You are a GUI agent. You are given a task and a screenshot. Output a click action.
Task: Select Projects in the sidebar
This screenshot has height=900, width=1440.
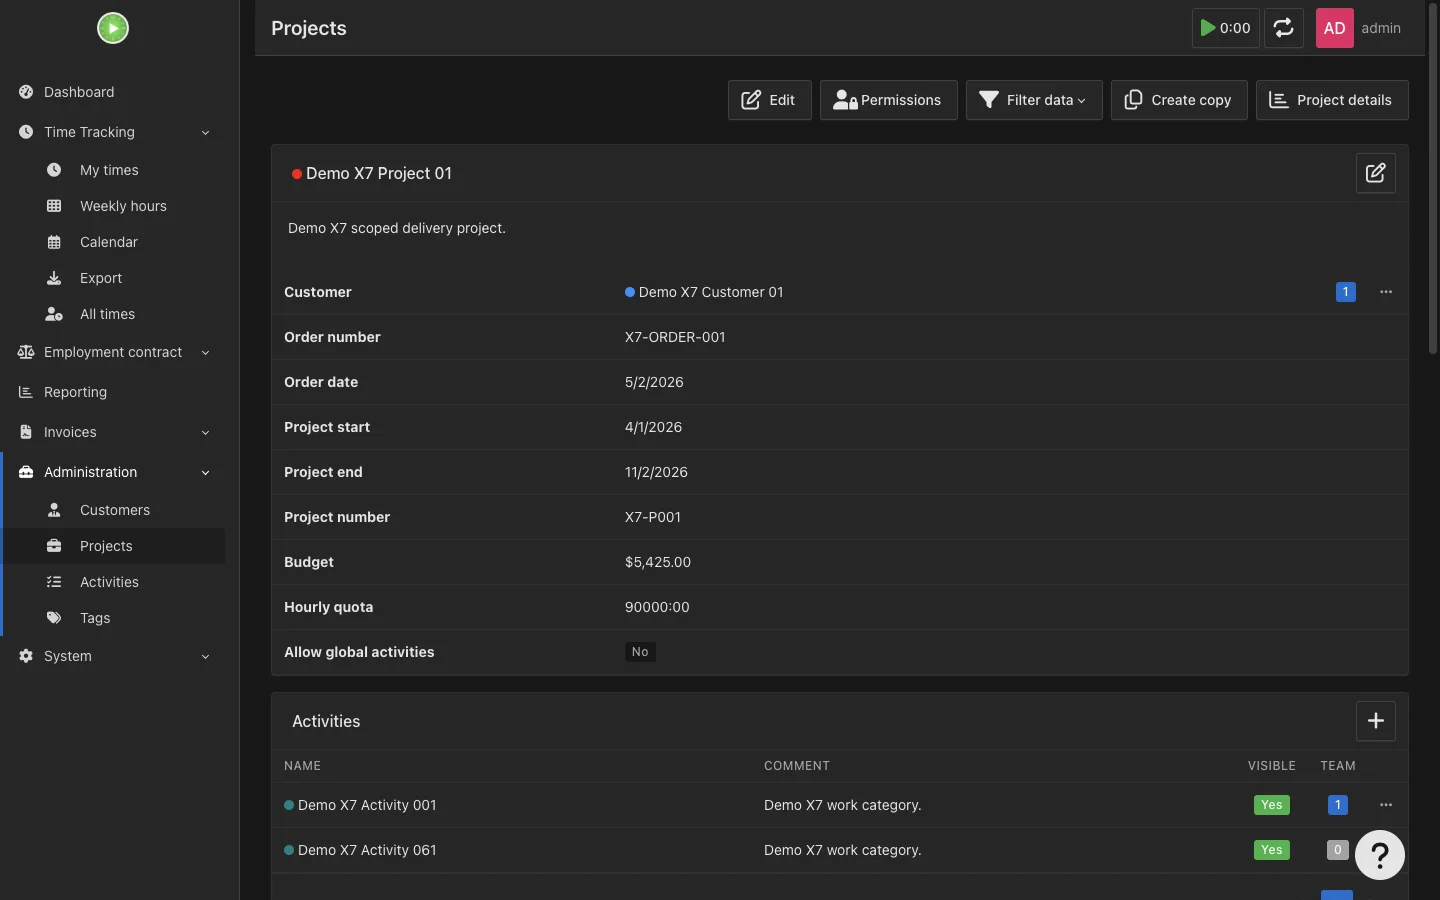coord(106,546)
